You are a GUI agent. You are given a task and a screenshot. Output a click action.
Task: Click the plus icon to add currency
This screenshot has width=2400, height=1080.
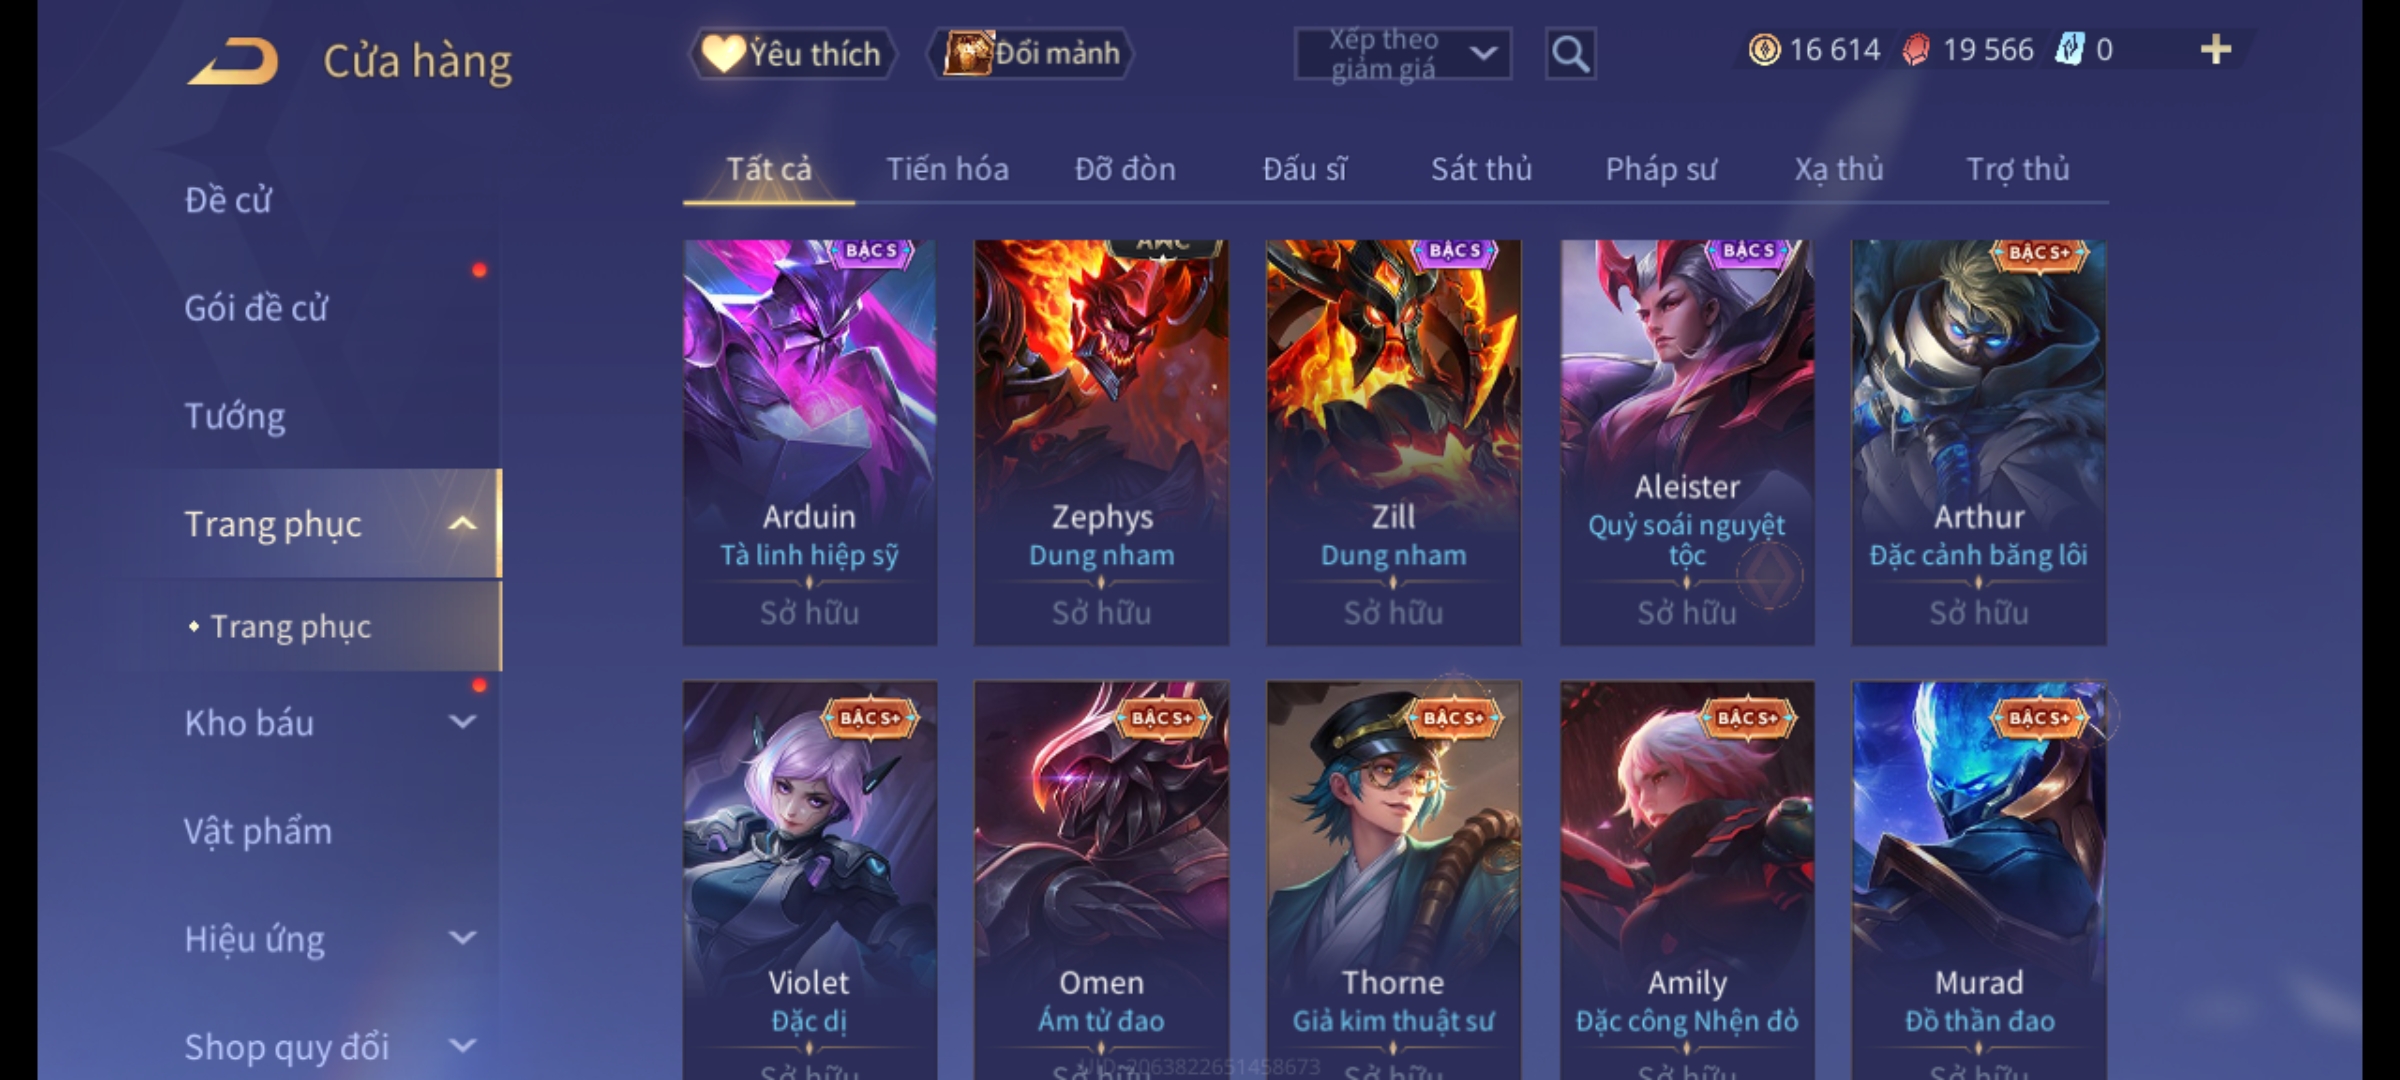point(2216,50)
